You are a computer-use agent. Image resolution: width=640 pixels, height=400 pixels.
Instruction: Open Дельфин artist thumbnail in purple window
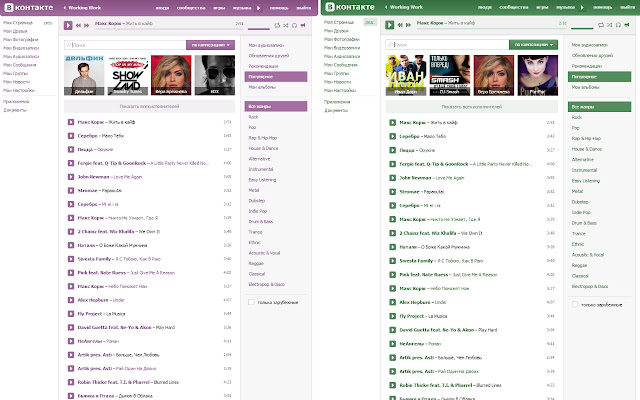[84, 75]
